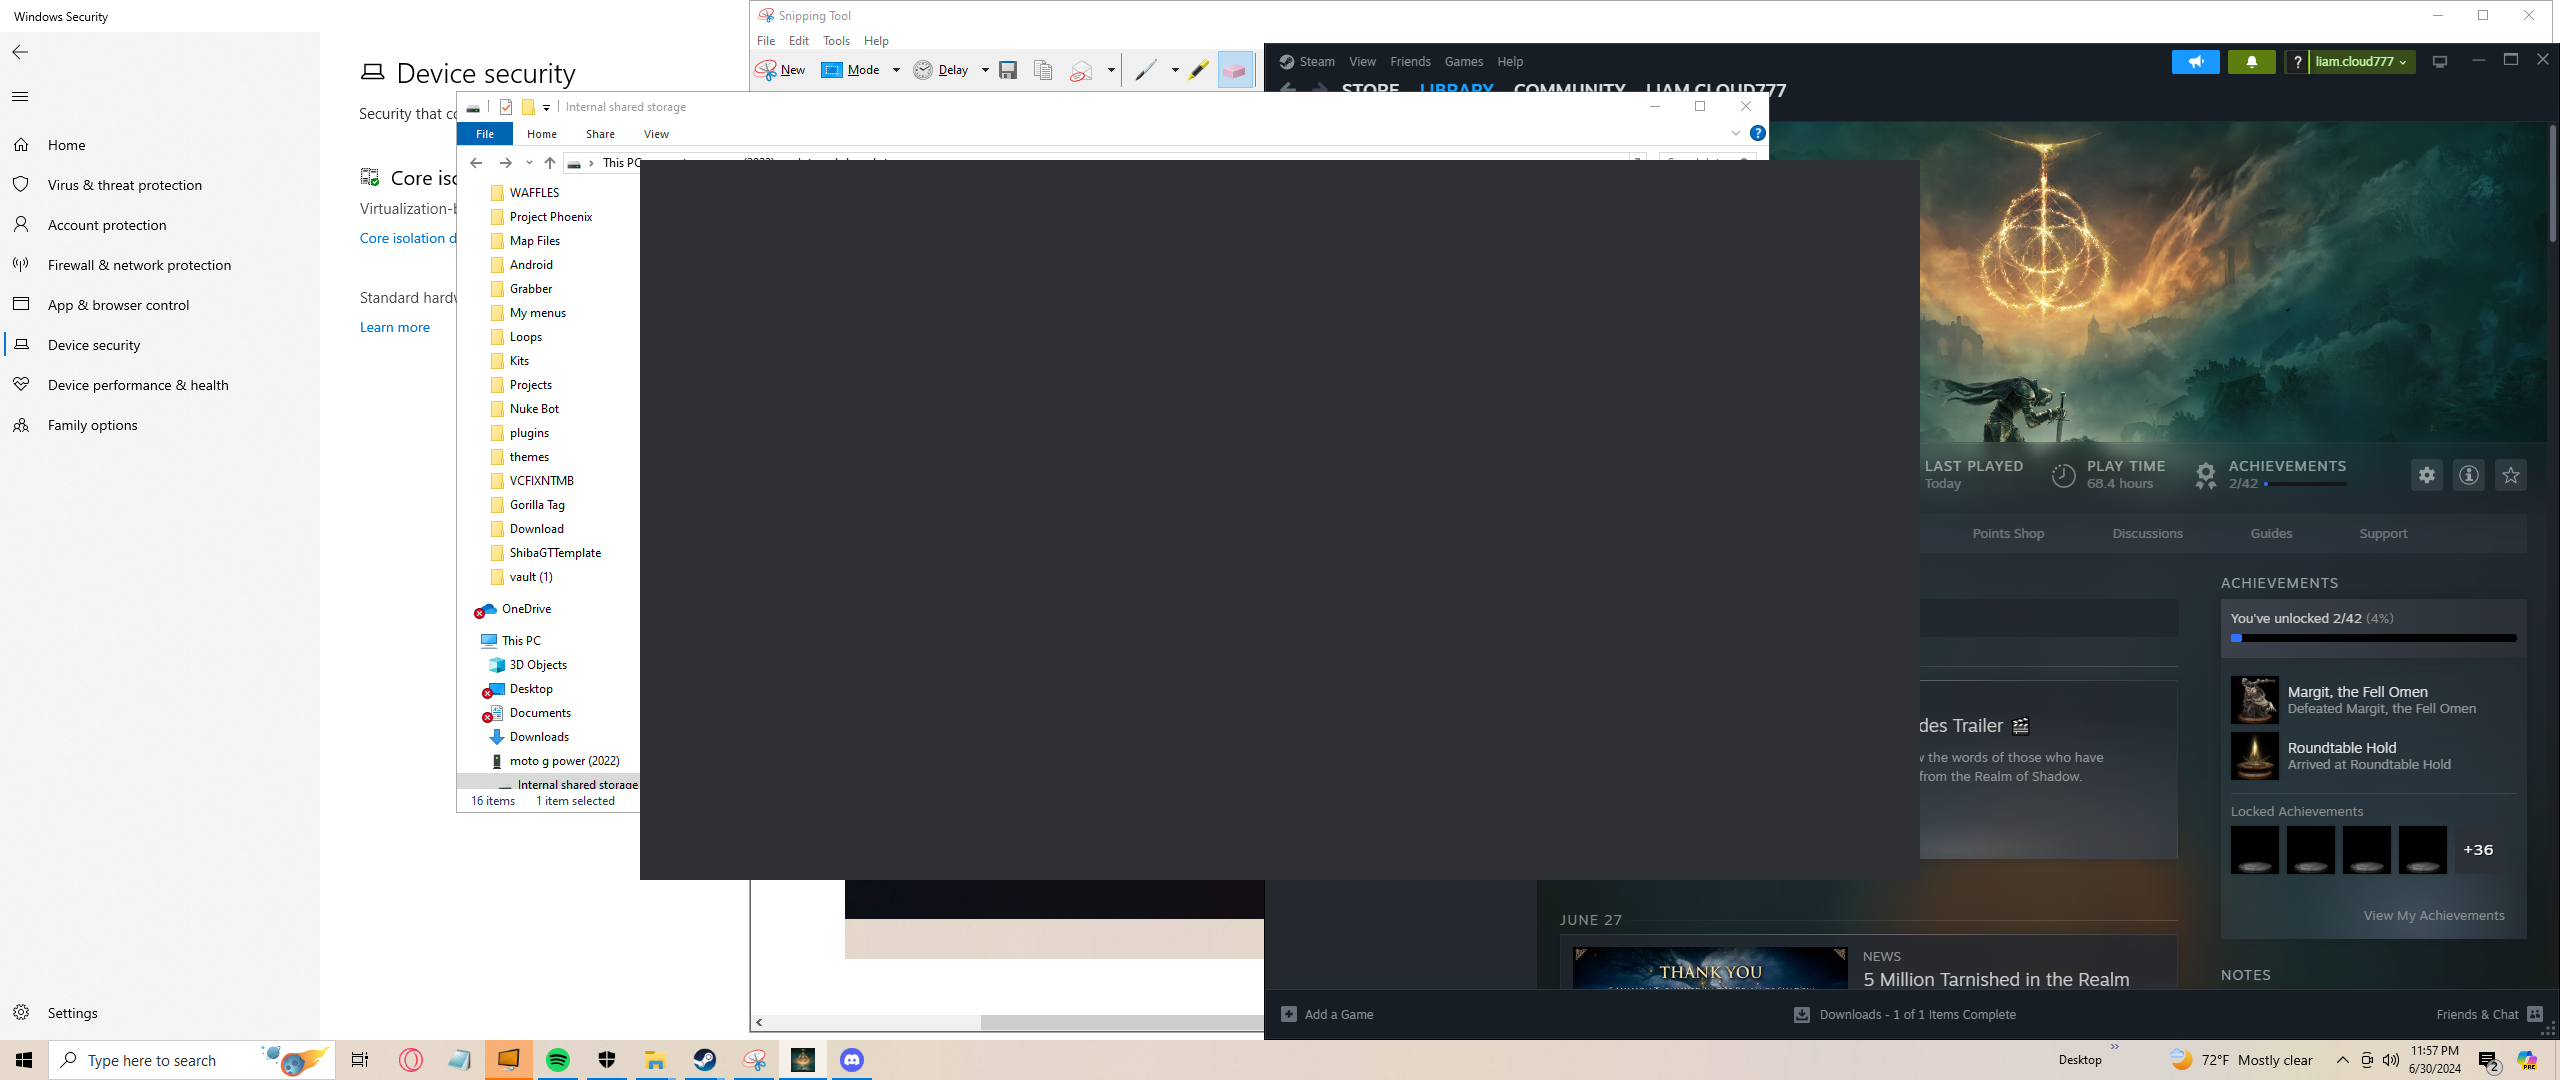Select OneDrive in Explorer's navigation pane
Screen dimensions: 2560x1080
526,609
